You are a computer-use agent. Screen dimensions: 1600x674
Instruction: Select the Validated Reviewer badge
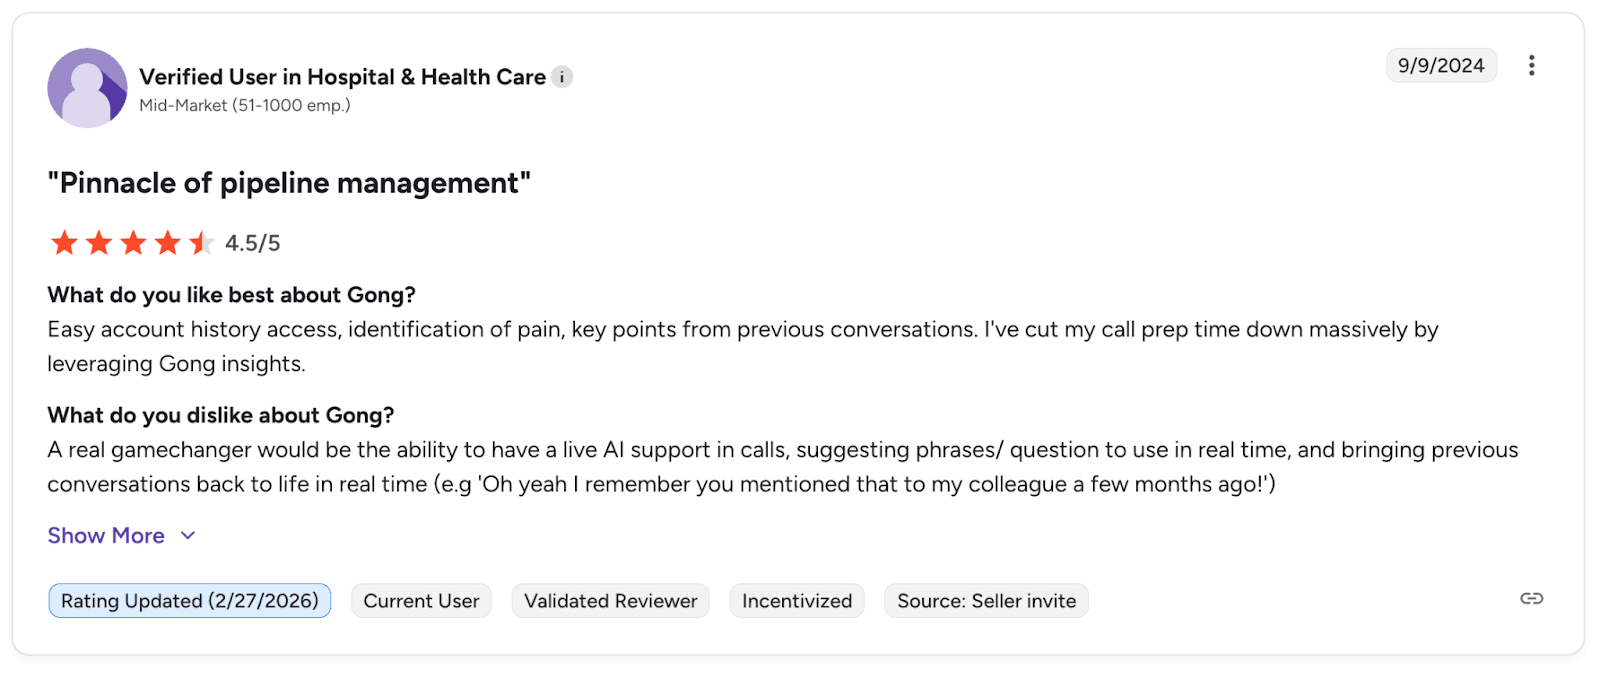610,601
